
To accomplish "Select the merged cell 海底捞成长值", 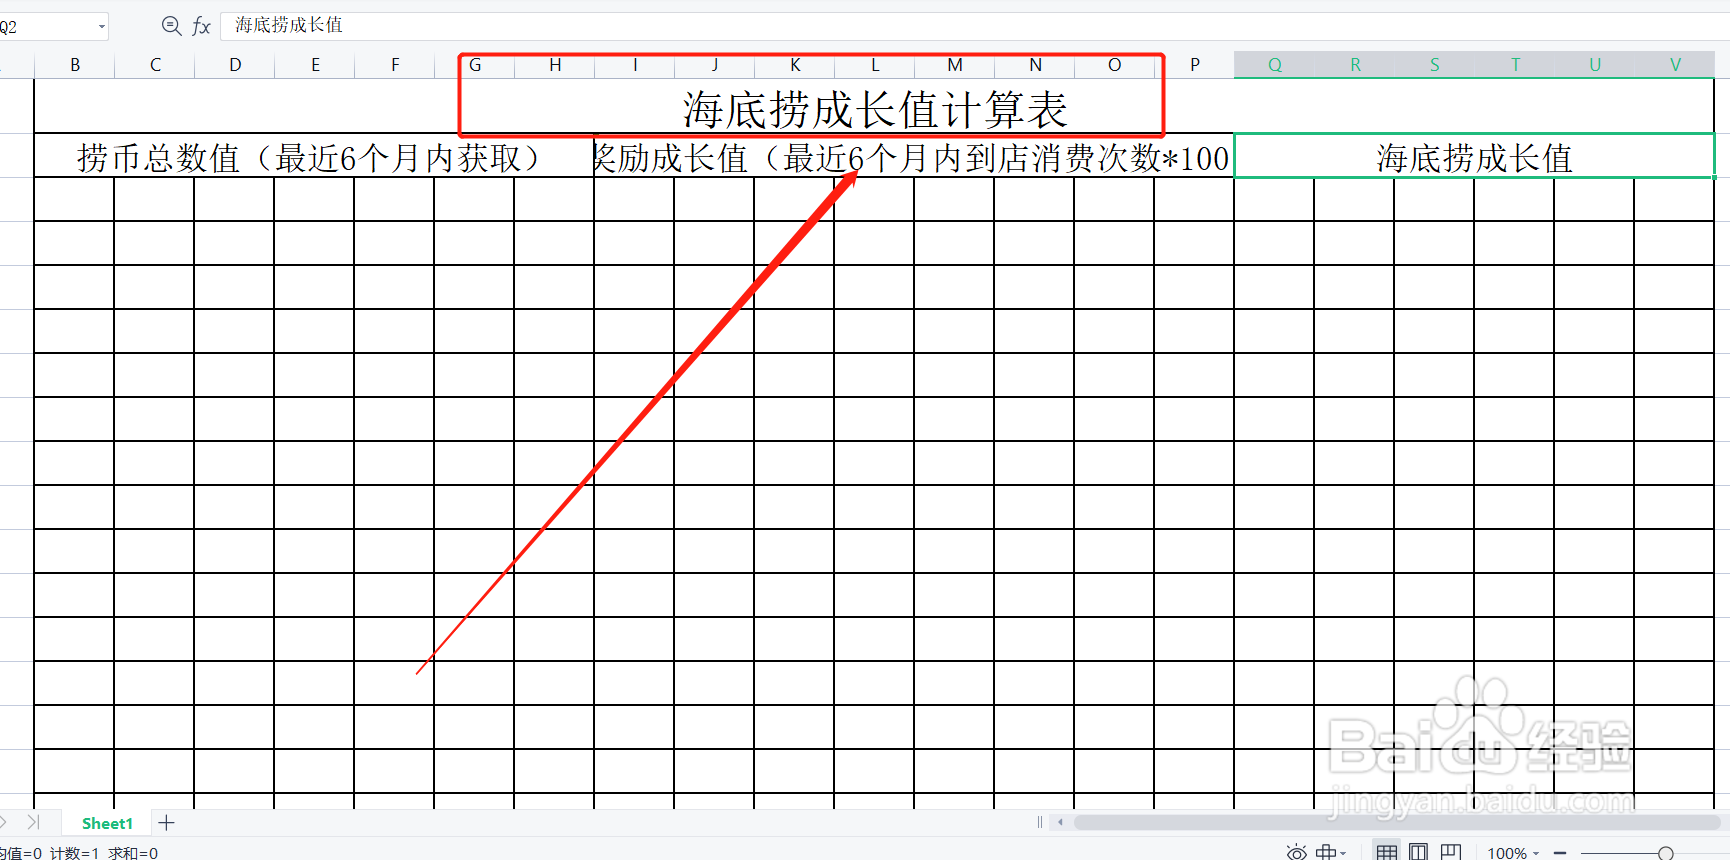I will click(x=1475, y=156).
